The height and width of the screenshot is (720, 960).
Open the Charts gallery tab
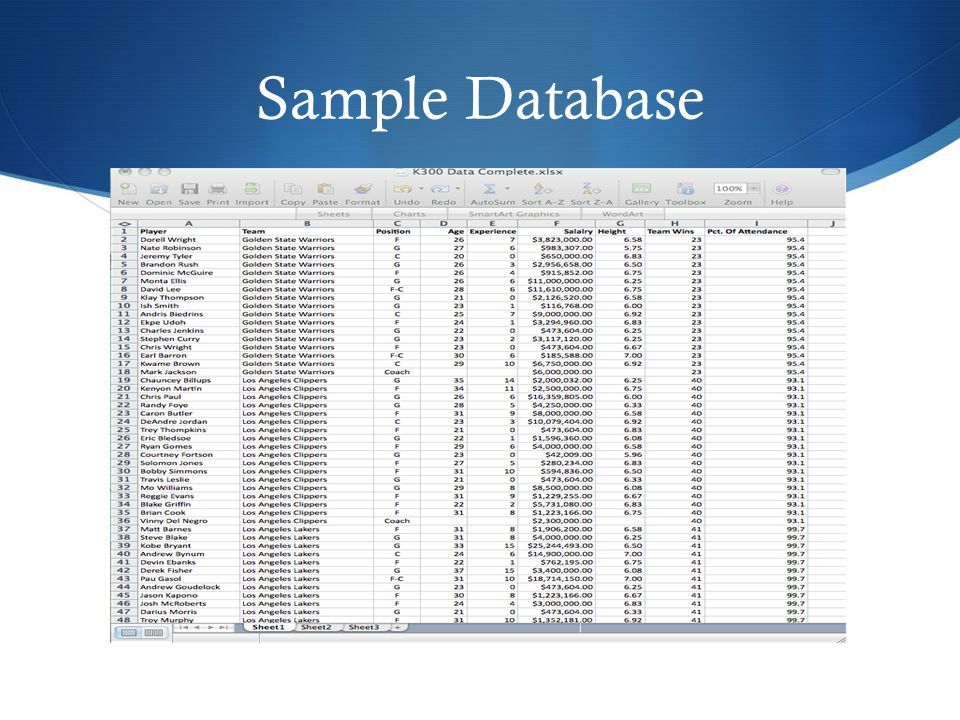[409, 214]
